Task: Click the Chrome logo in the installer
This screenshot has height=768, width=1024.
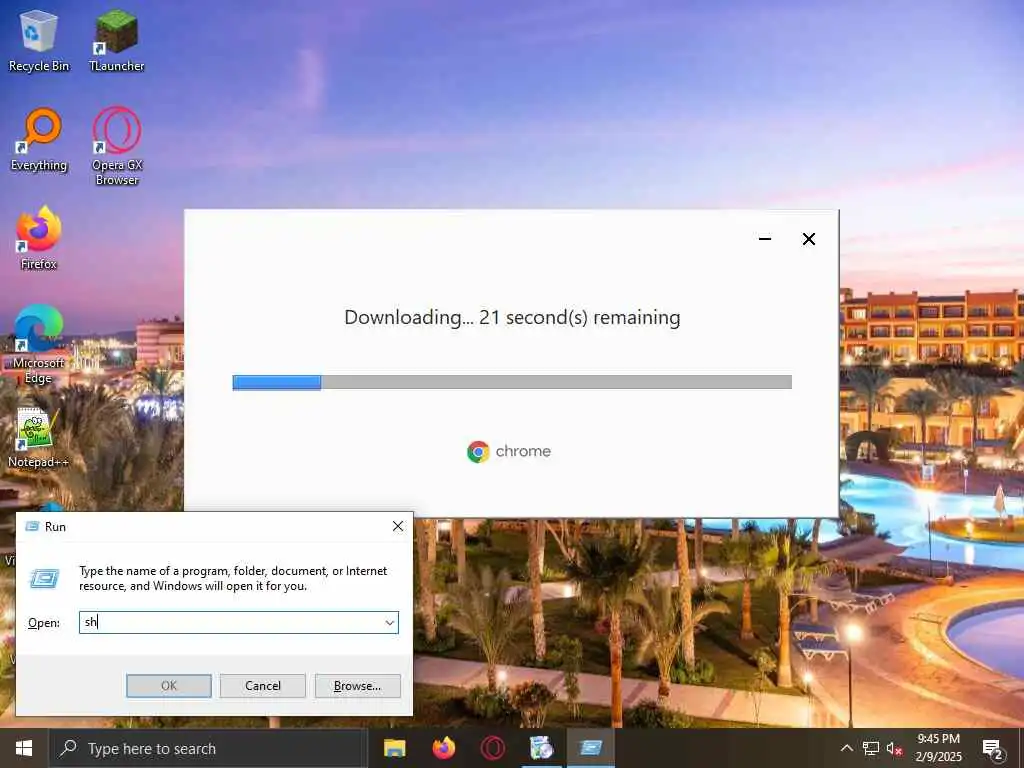Action: 478,451
